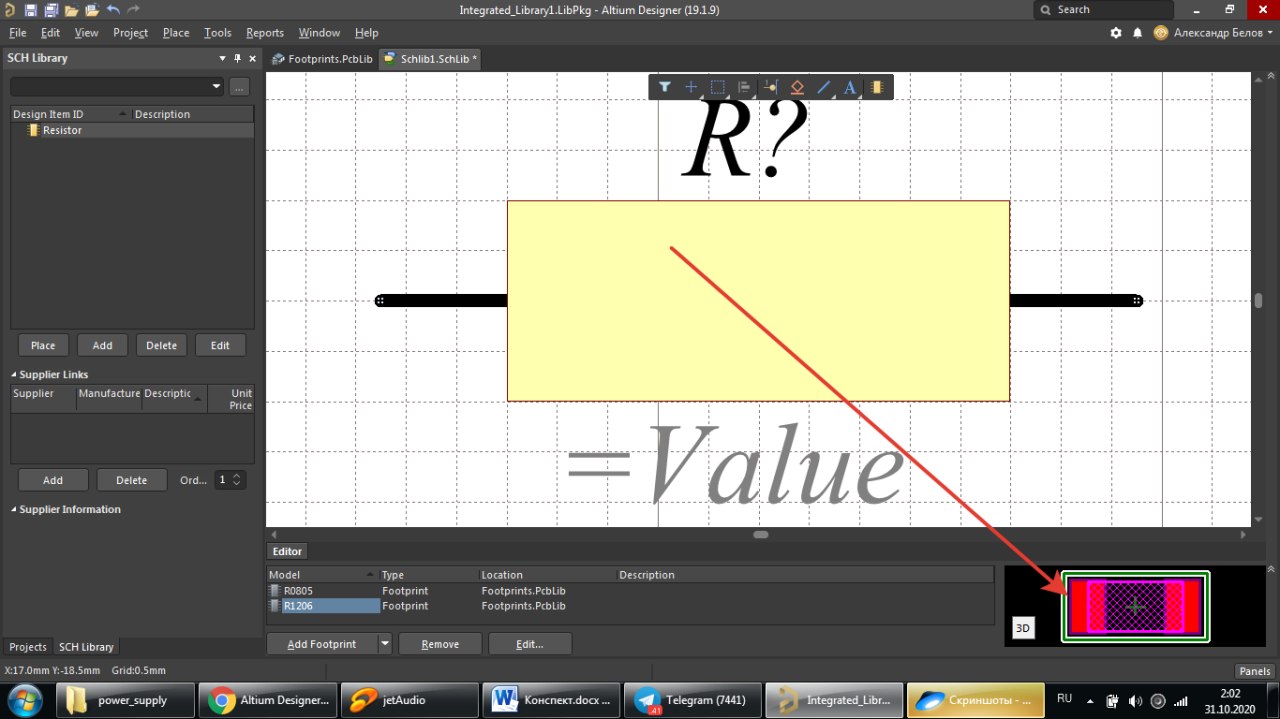The width and height of the screenshot is (1280, 719).
Task: Click the Align objects tool
Action: coord(744,87)
